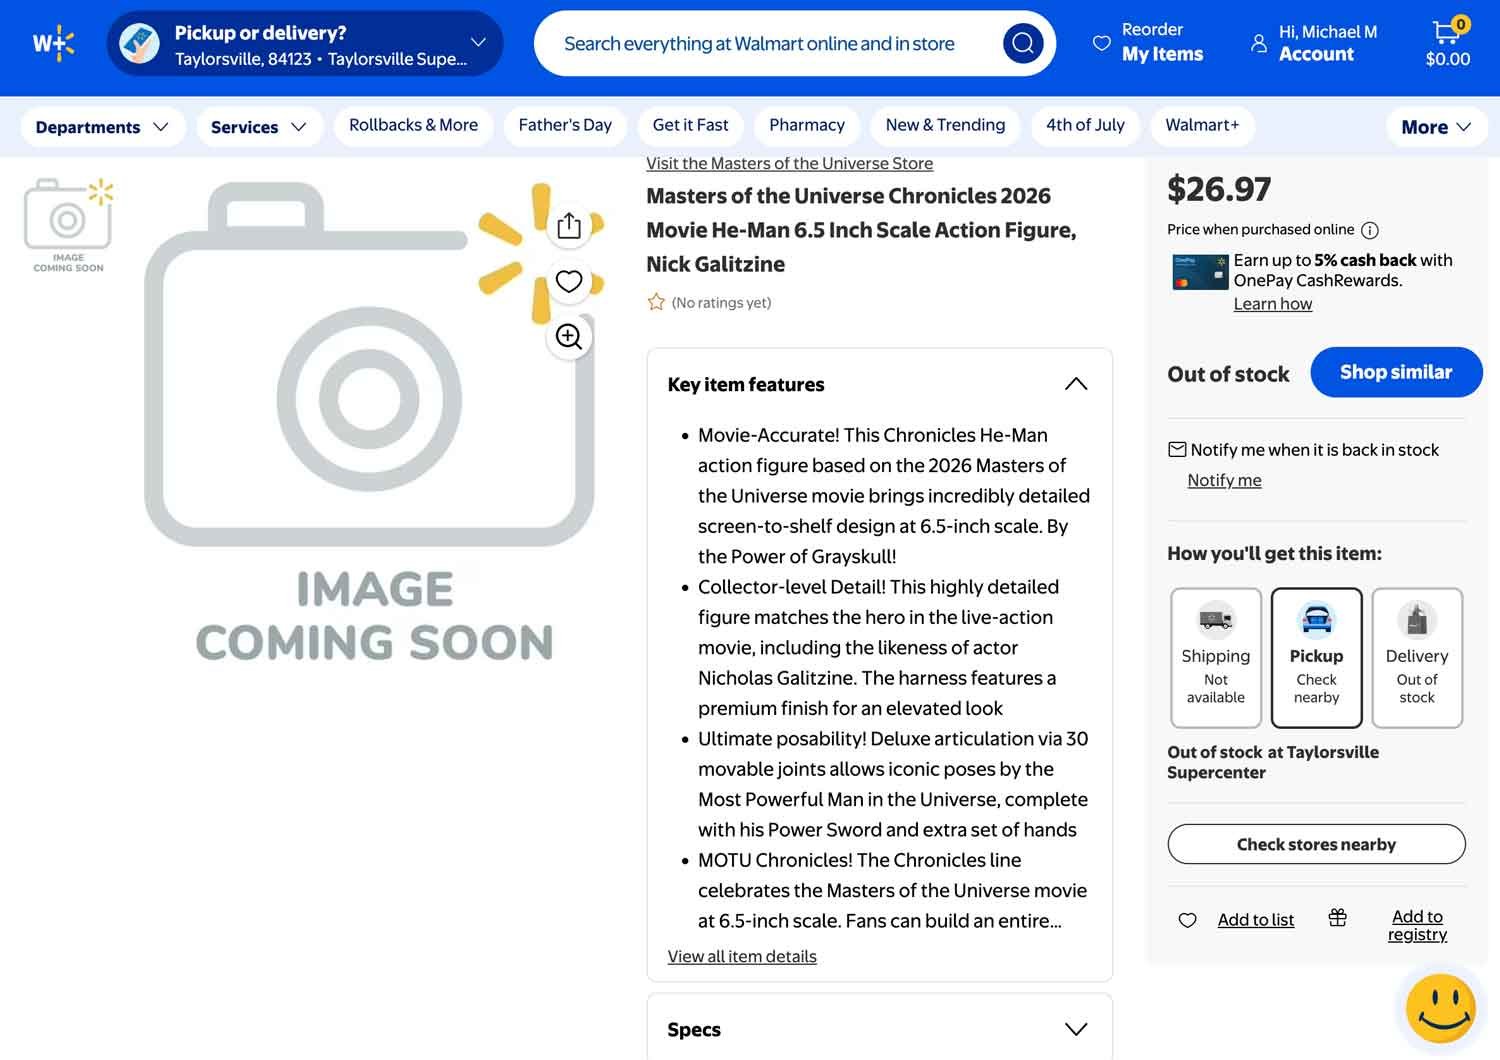Click the No ratings yet text
Screen dimensions: 1500x1060
tap(721, 303)
